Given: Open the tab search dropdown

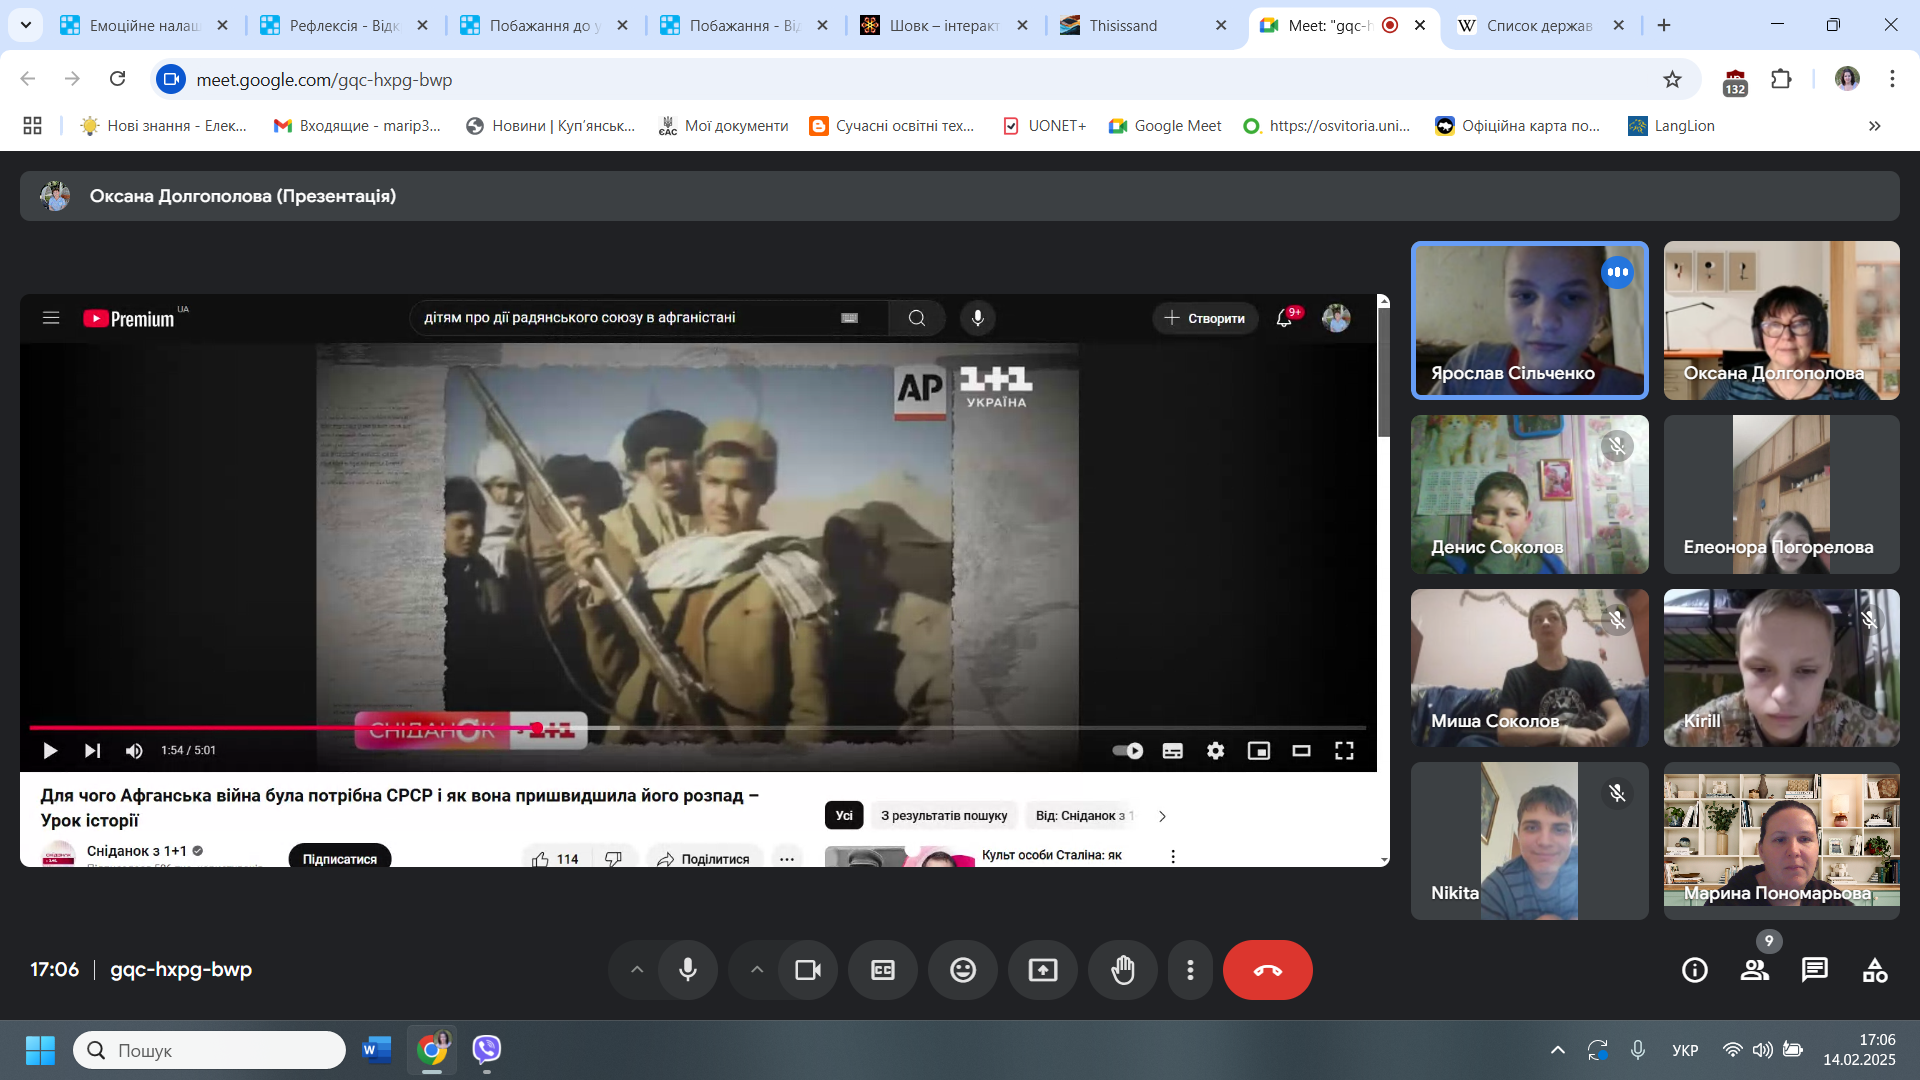Looking at the screenshot, I should coord(25,25).
